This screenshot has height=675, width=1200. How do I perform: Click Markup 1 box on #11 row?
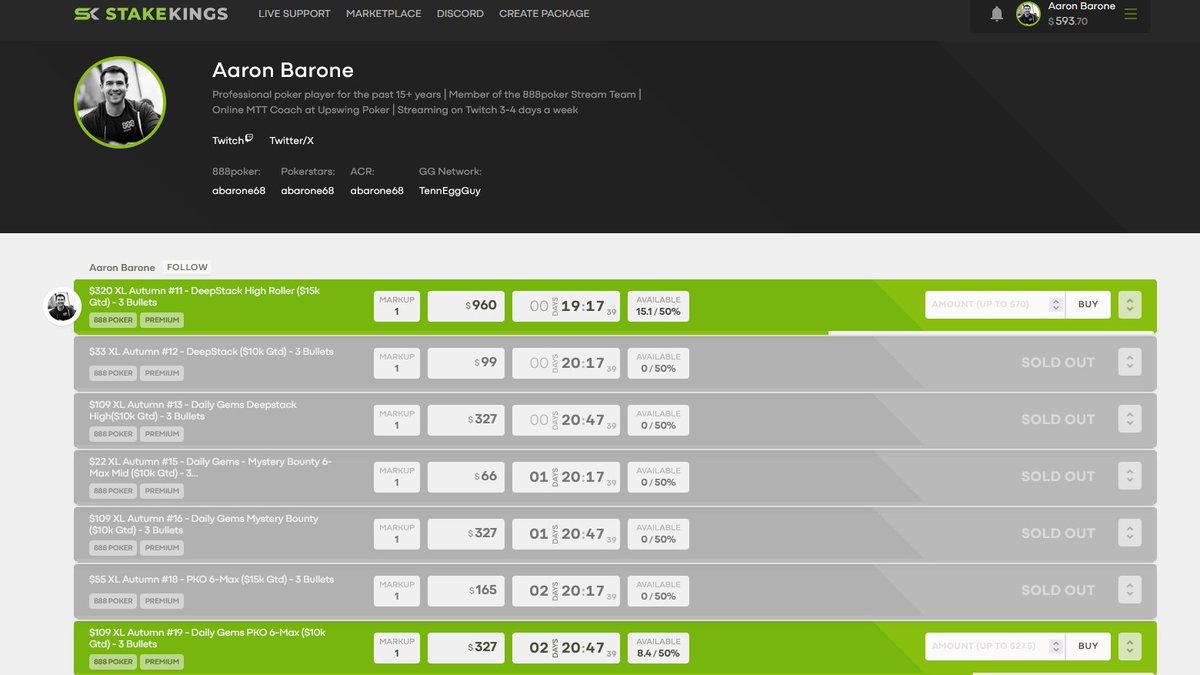[x=397, y=306]
